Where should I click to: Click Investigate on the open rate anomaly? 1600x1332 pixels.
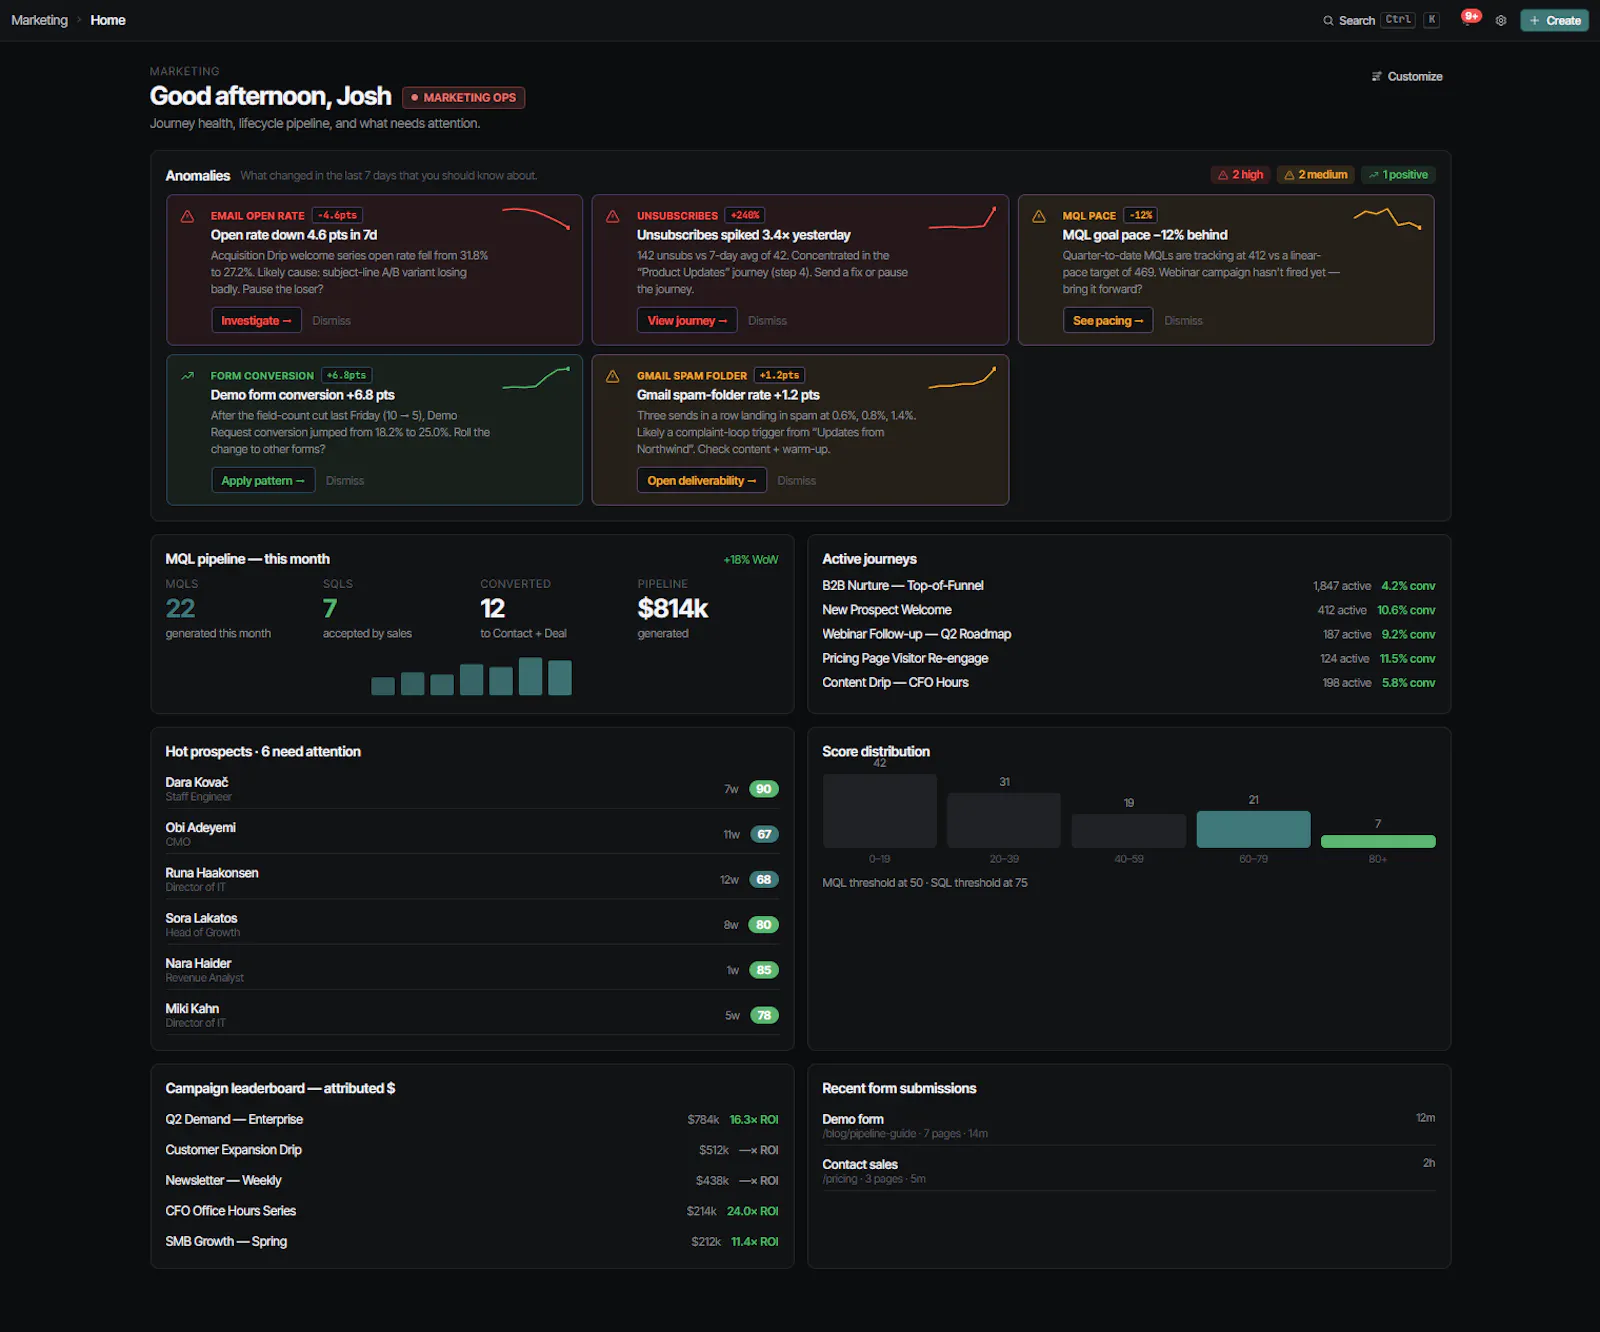pos(256,320)
